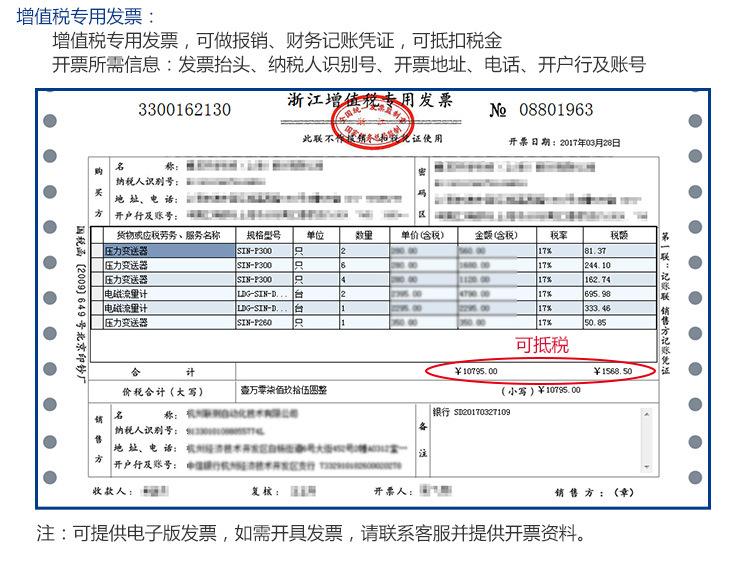Click the 数量 column header

(364, 235)
